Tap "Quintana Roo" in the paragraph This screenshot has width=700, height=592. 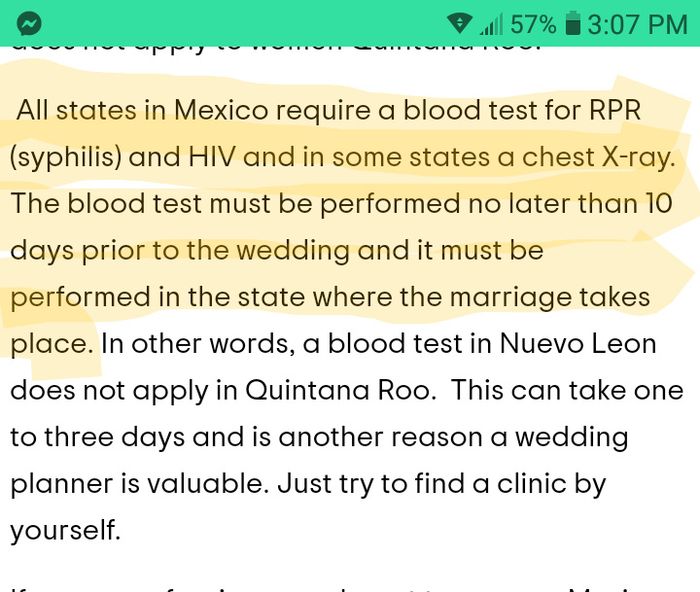(338, 391)
